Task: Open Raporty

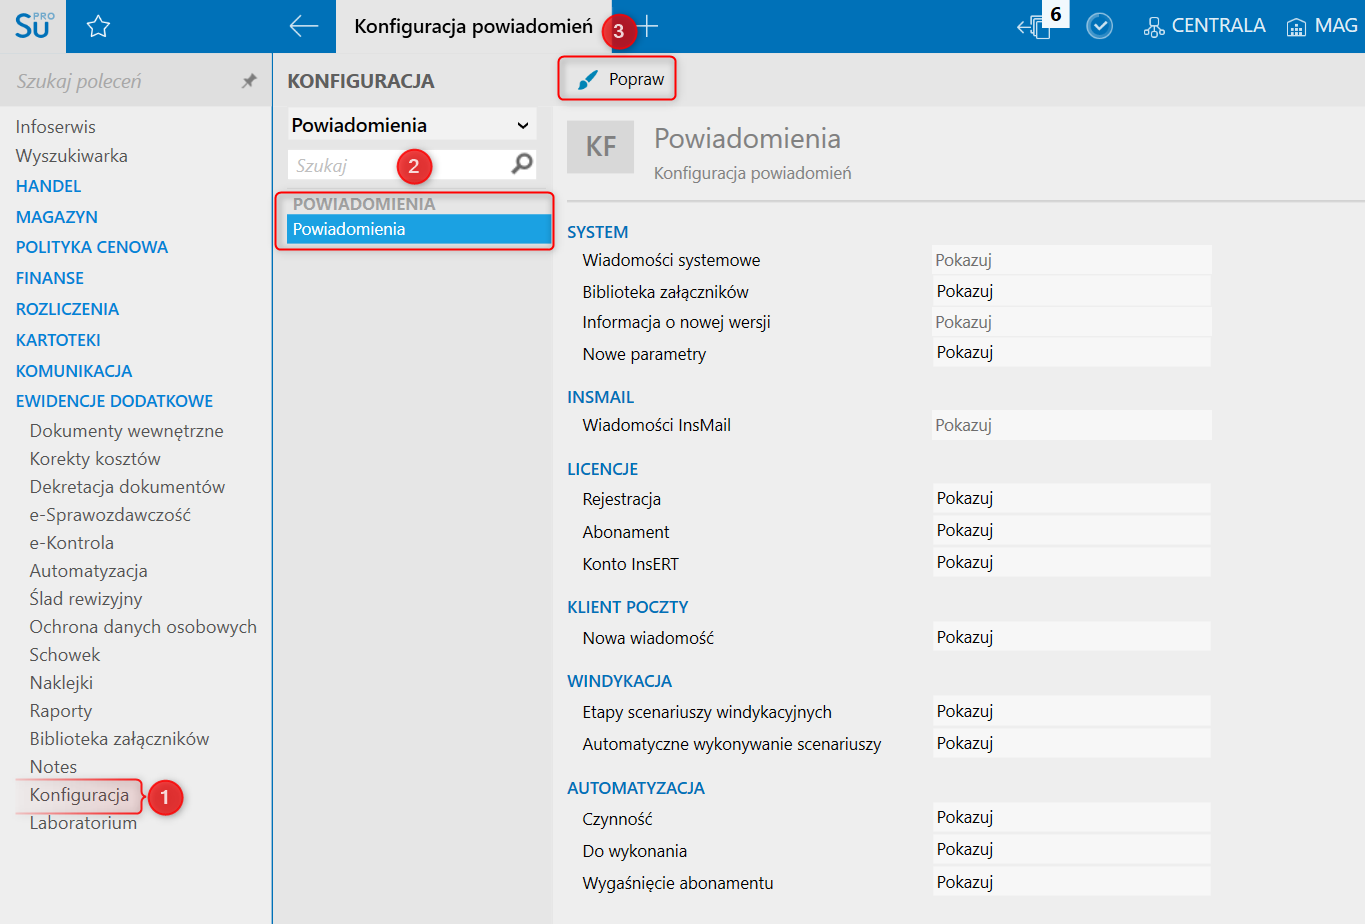Action: tap(61, 711)
